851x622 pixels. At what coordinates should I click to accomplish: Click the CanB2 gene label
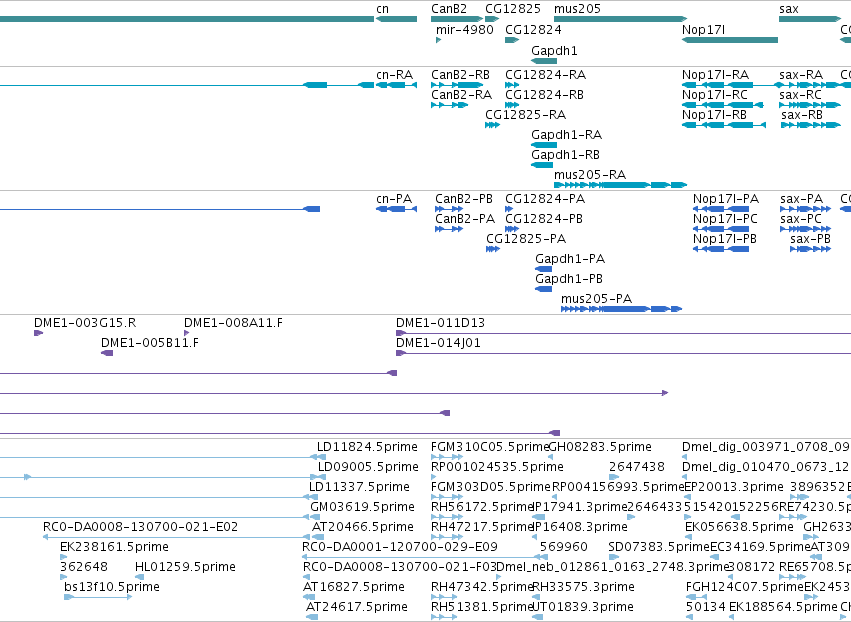pyautogui.click(x=449, y=9)
